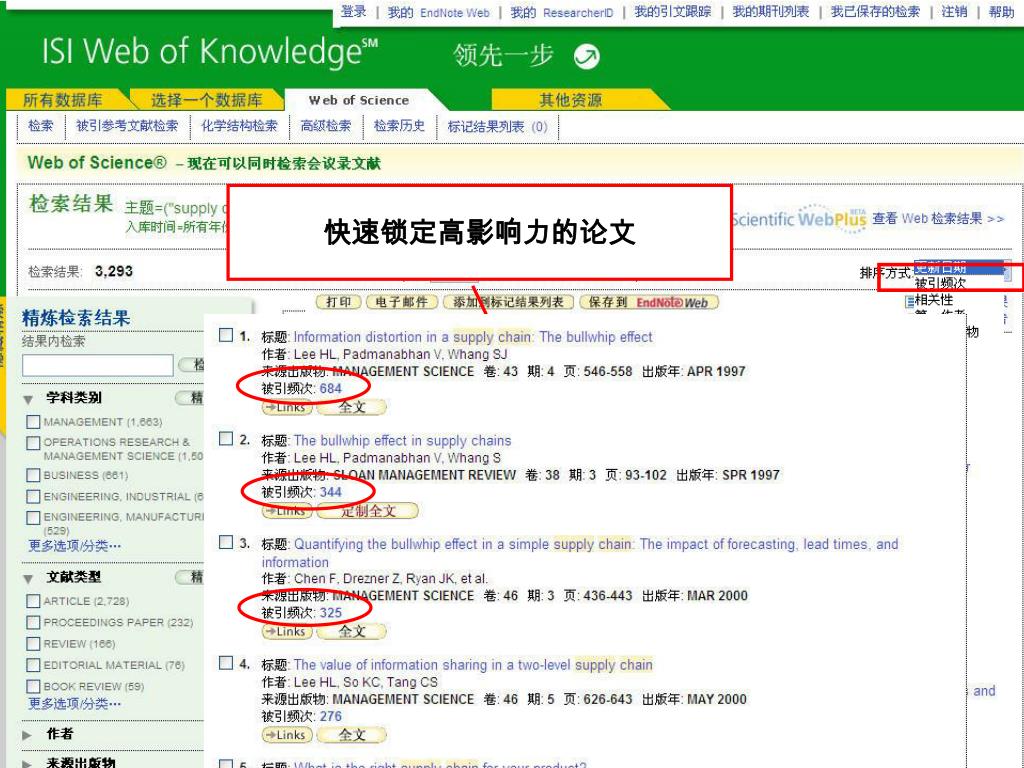Check ENGINEERING, INDUSTRIAL category filter
This screenshot has width=1024, height=768.
coord(33,496)
